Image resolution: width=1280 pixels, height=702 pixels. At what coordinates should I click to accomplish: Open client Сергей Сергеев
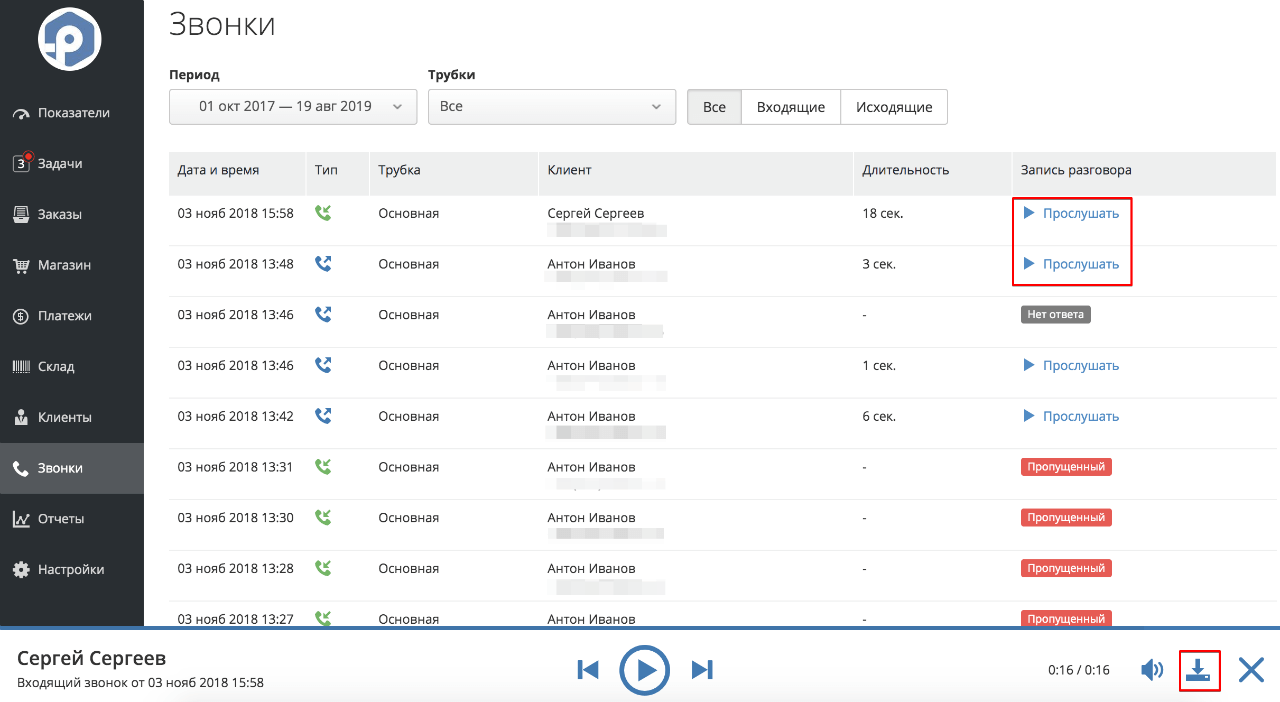596,213
